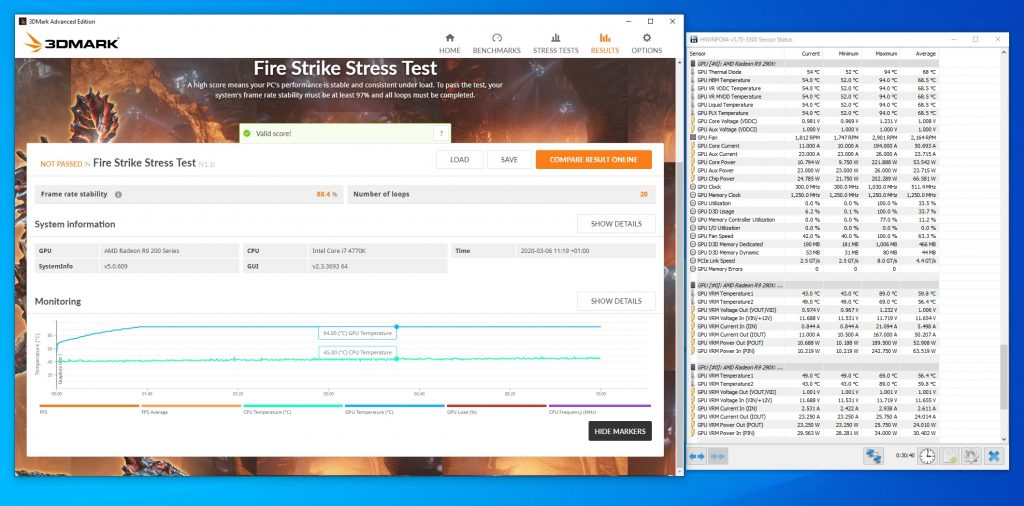Collapse the GPU VRM group containing VRM Voltage Out 0.974 V

pos(814,285)
